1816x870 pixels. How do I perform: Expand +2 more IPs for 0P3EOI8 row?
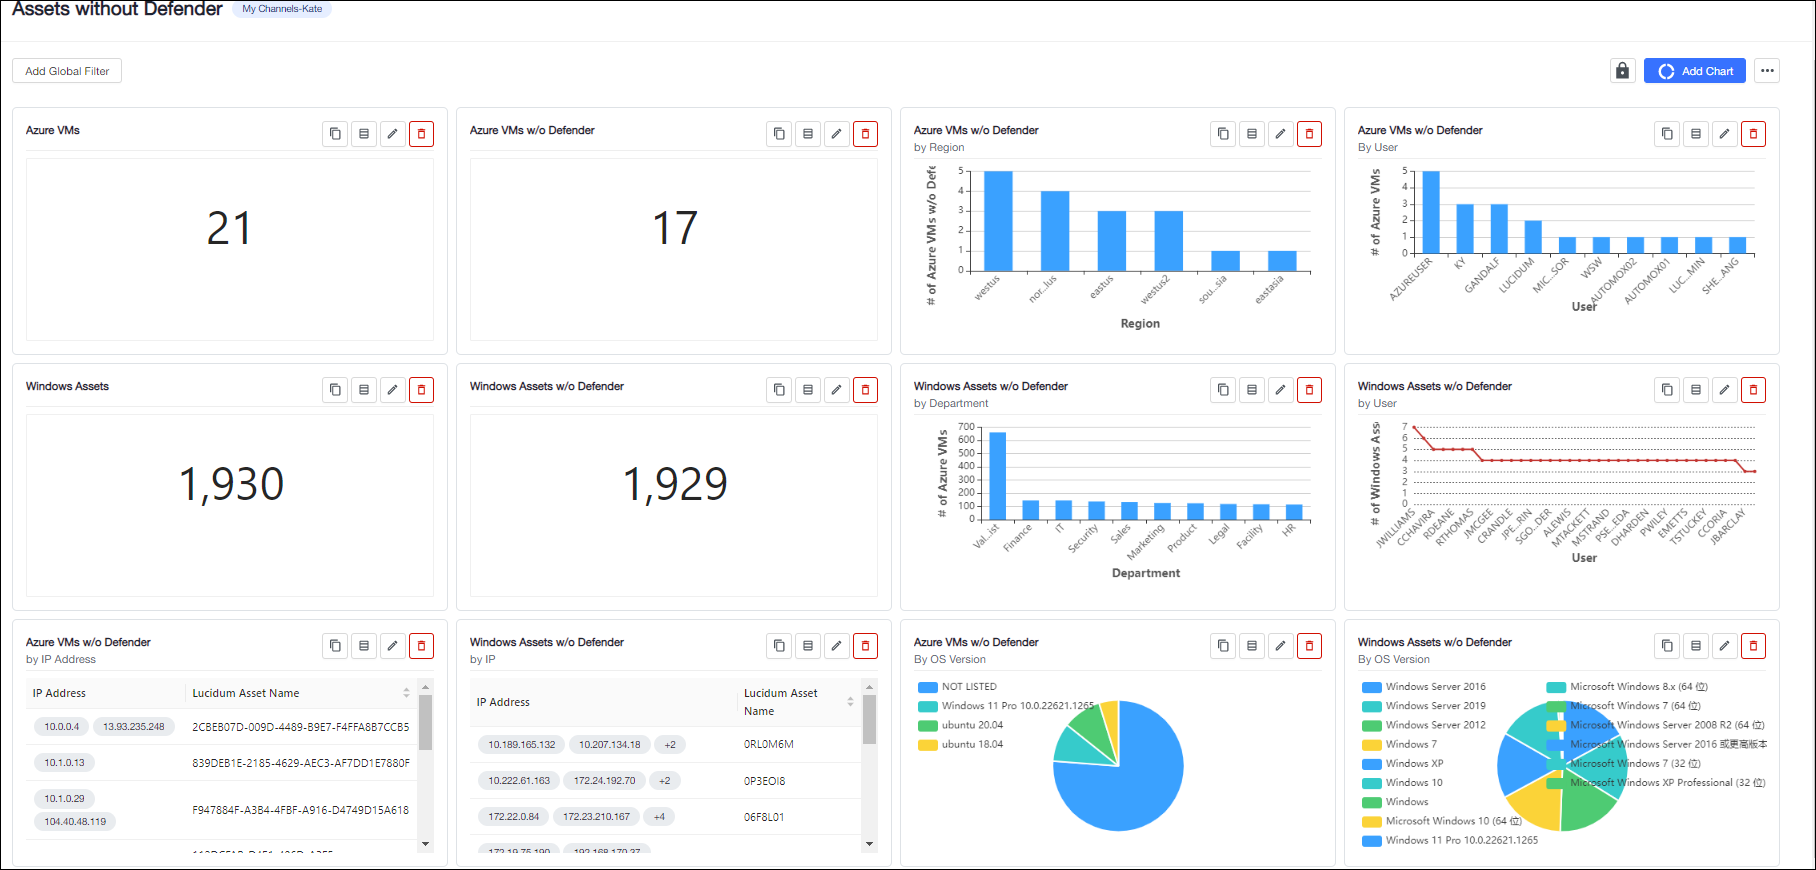click(x=664, y=781)
